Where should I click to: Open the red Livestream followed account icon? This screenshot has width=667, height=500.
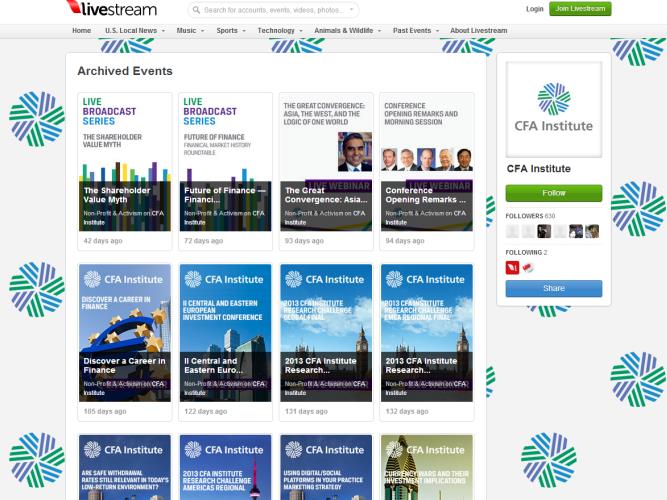(x=512, y=268)
